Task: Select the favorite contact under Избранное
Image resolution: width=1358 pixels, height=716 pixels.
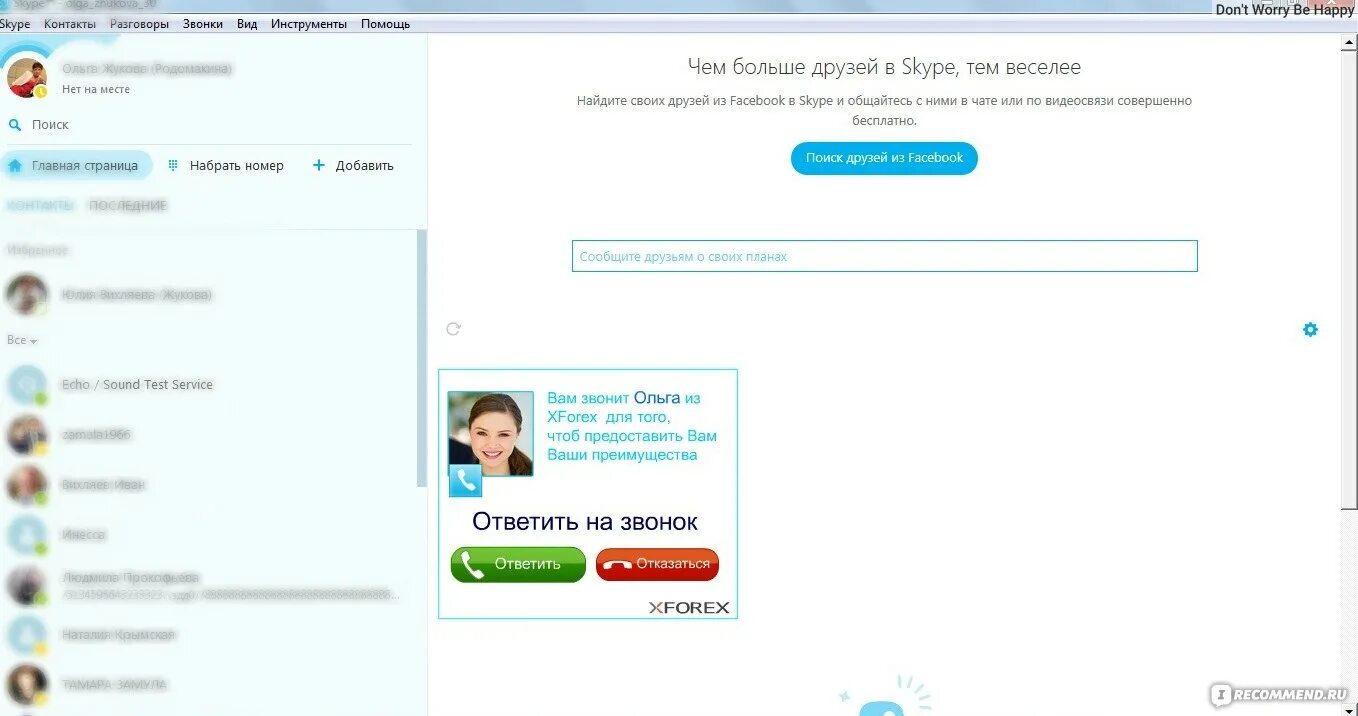Action: [x=208, y=295]
